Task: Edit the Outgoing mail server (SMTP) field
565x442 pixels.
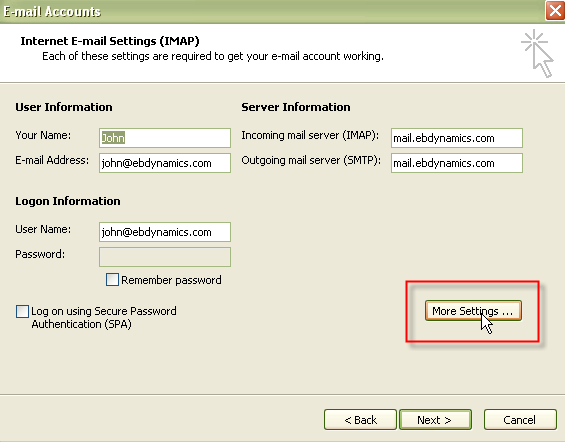Action: pyautogui.click(x=457, y=163)
